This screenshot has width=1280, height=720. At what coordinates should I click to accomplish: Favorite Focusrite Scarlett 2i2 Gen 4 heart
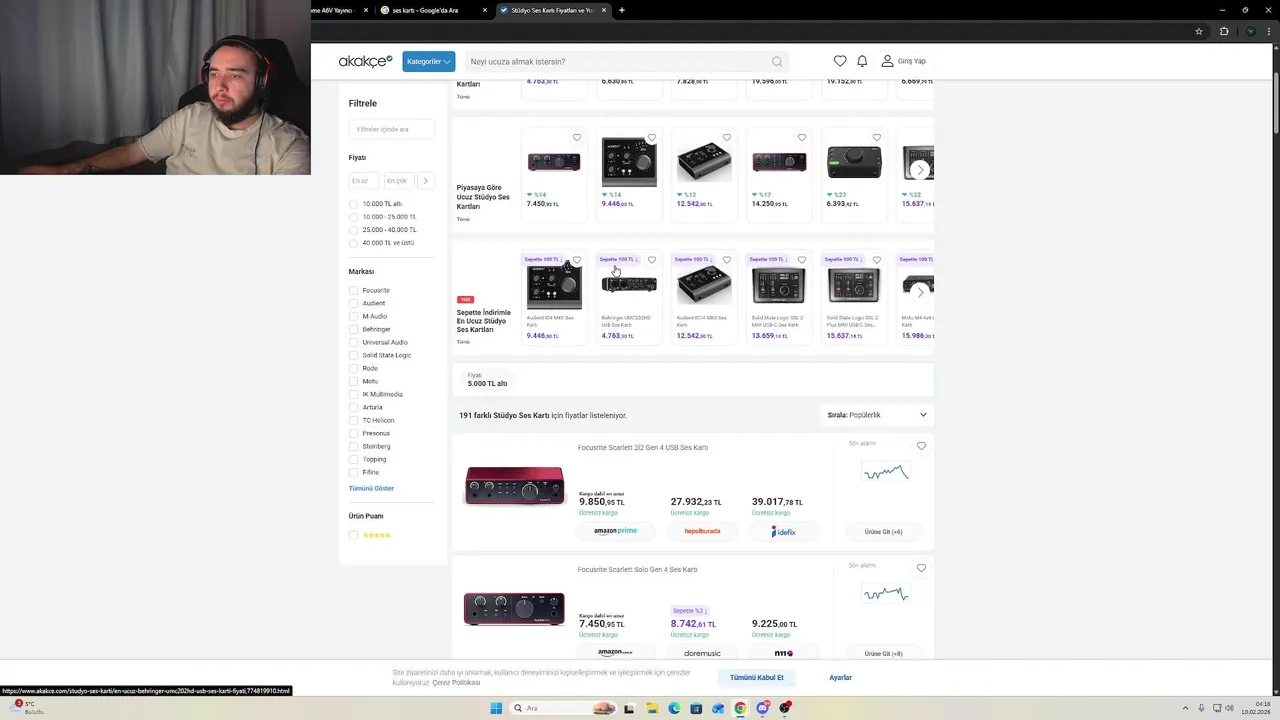(x=922, y=446)
